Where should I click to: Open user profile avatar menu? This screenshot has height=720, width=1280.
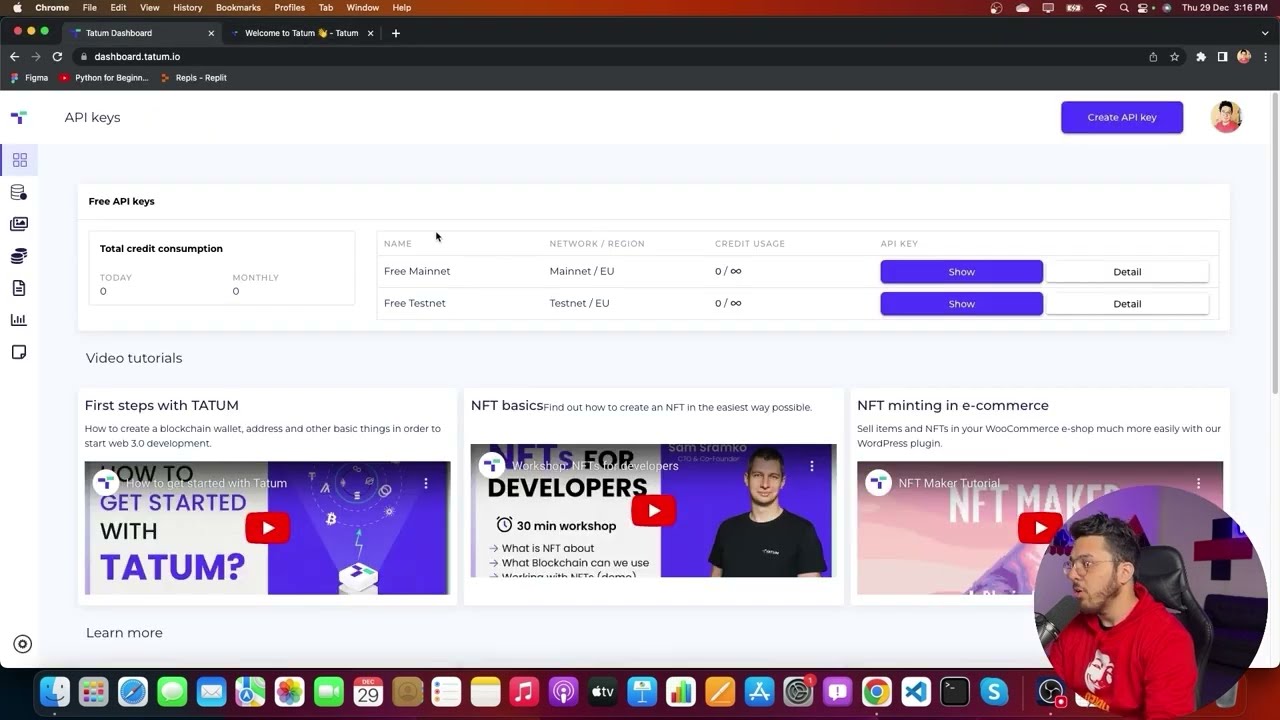pyautogui.click(x=1226, y=117)
